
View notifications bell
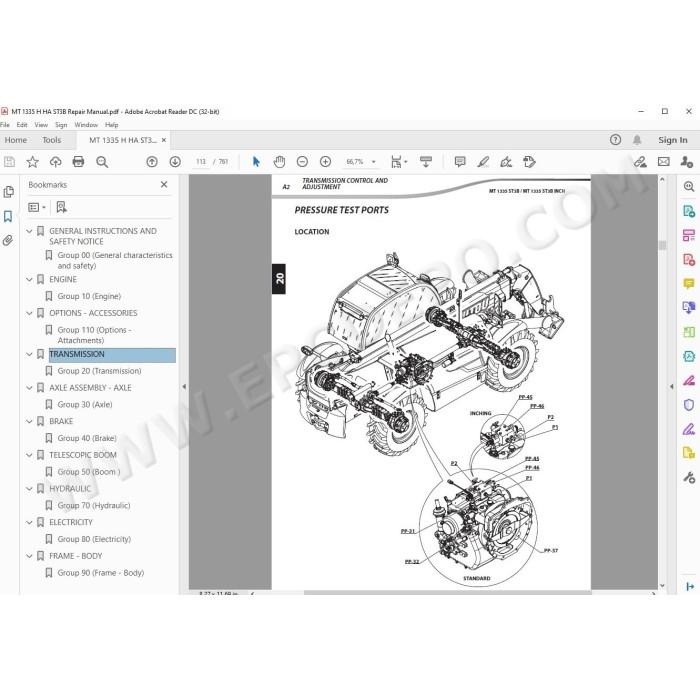point(637,140)
